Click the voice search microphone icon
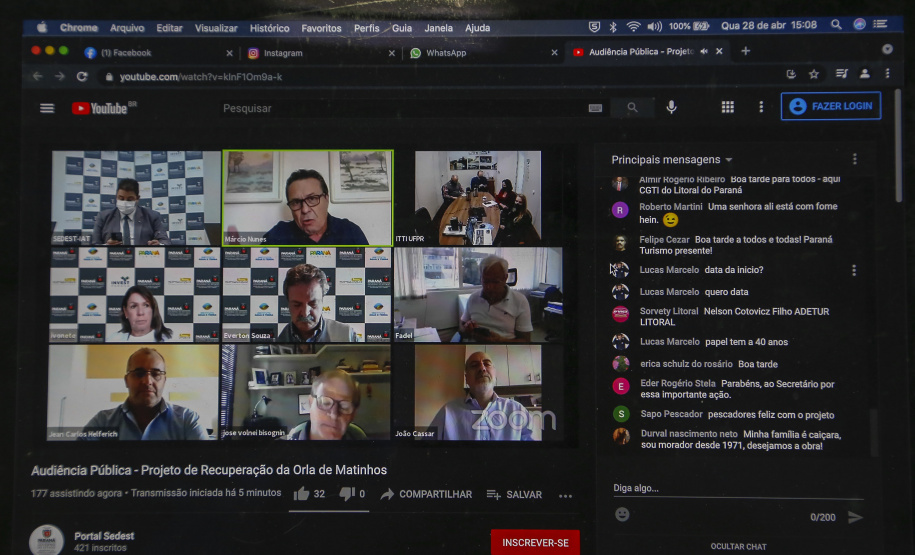 [x=671, y=107]
